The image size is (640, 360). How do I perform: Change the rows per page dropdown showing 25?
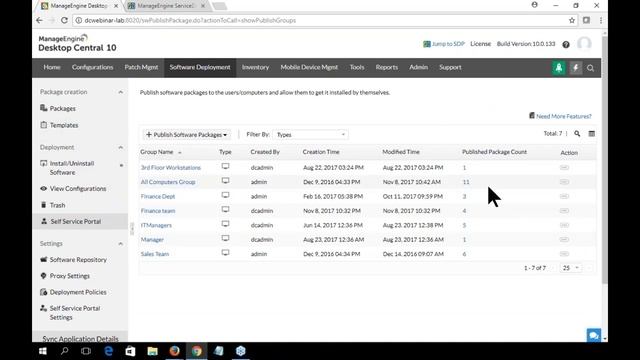pyautogui.click(x=570, y=268)
